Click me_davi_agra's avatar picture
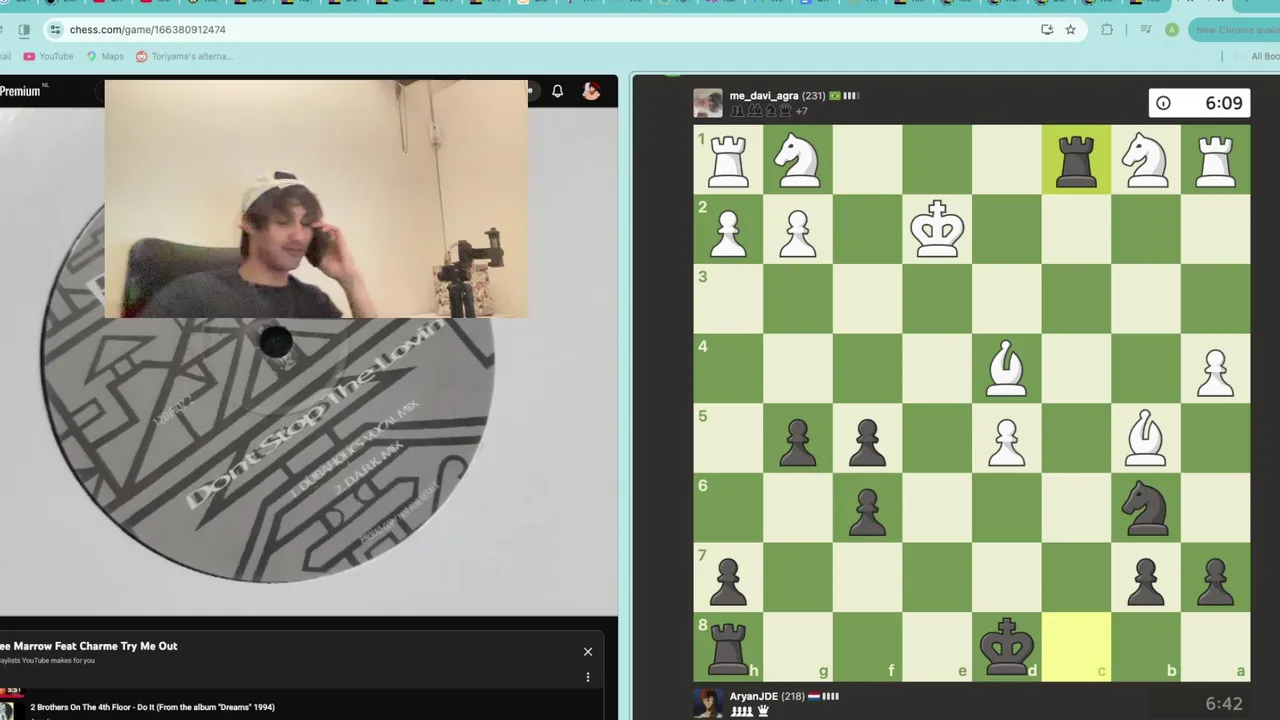Screen dimensions: 1280x720 pos(708,103)
